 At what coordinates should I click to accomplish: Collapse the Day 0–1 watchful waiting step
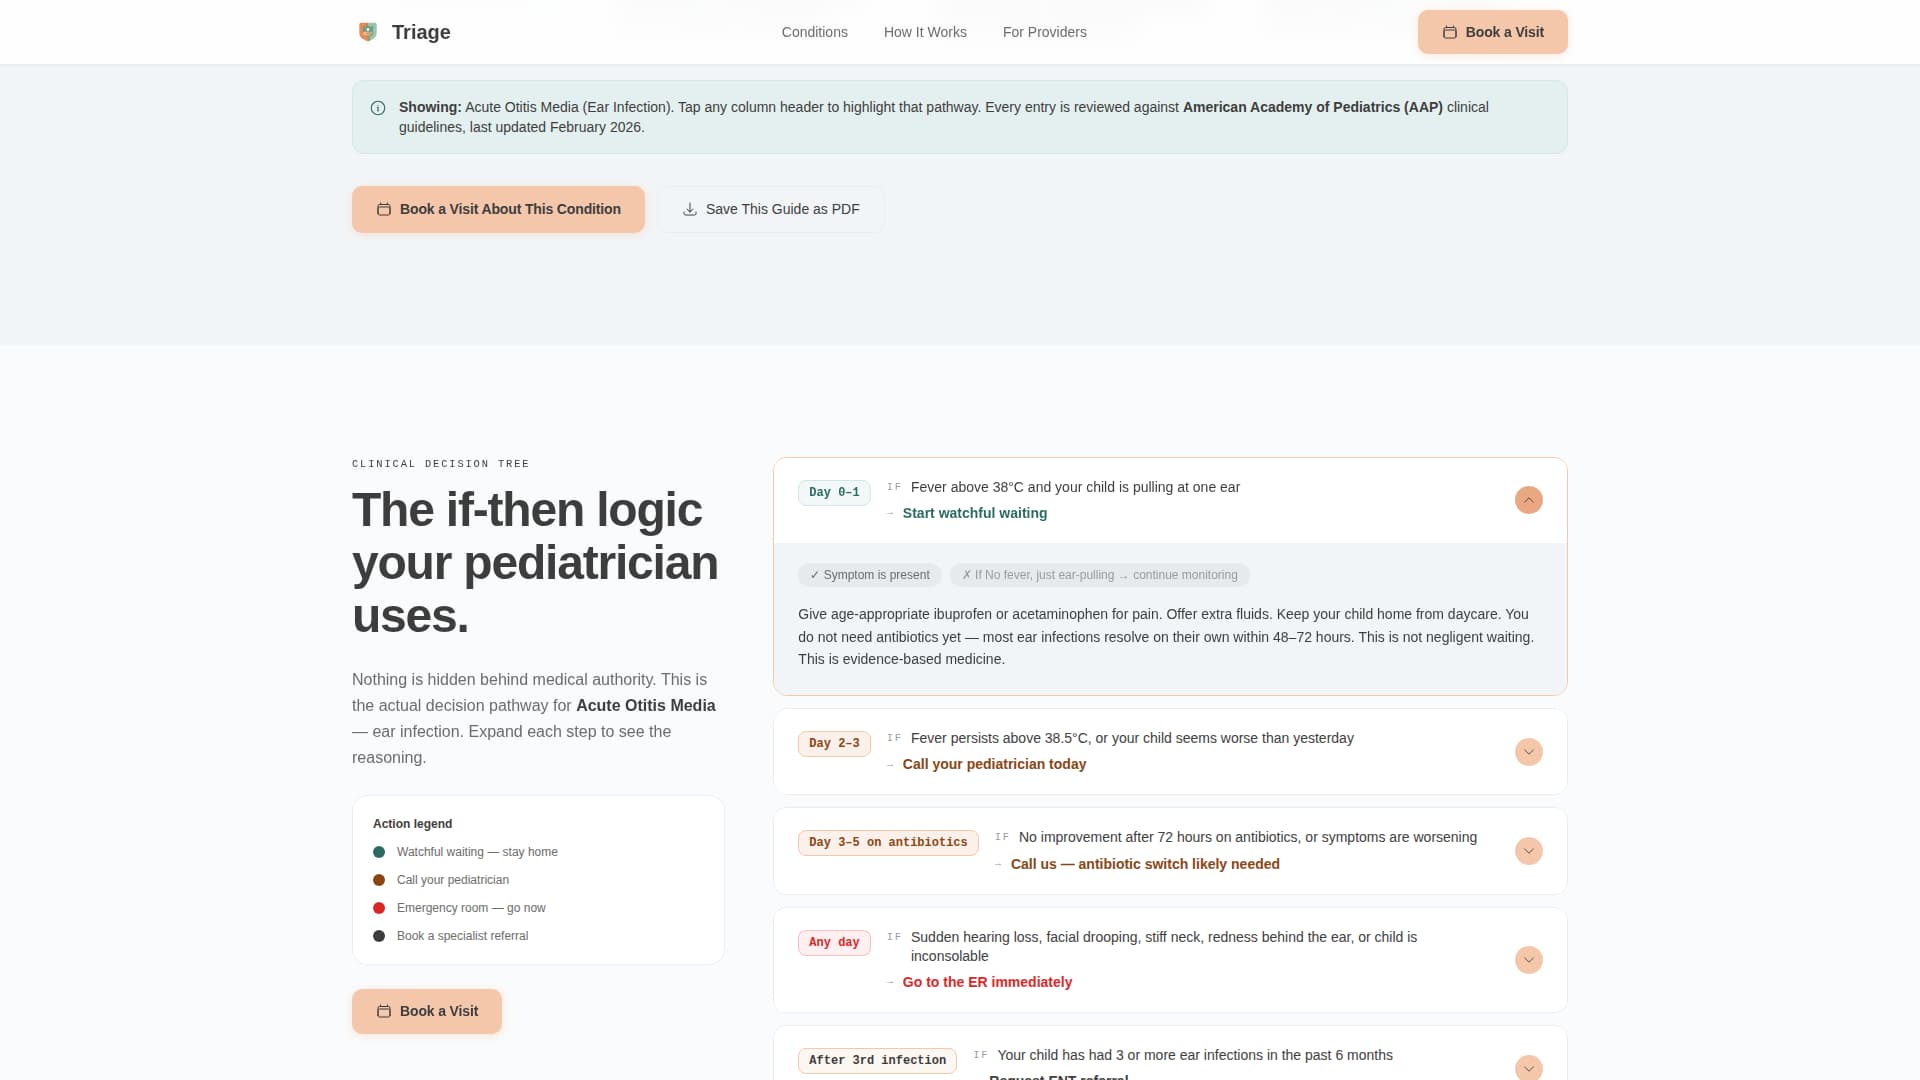(1528, 500)
